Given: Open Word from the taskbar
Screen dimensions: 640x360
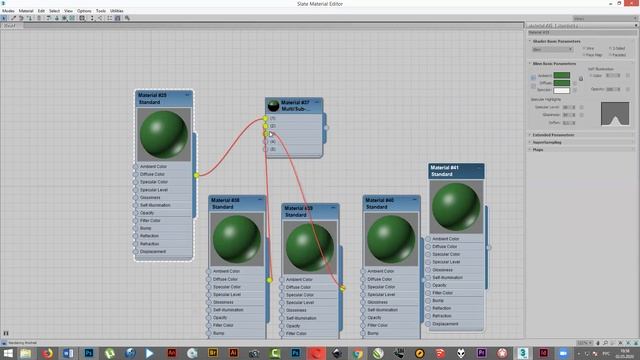Looking at the screenshot, I should [68, 353].
